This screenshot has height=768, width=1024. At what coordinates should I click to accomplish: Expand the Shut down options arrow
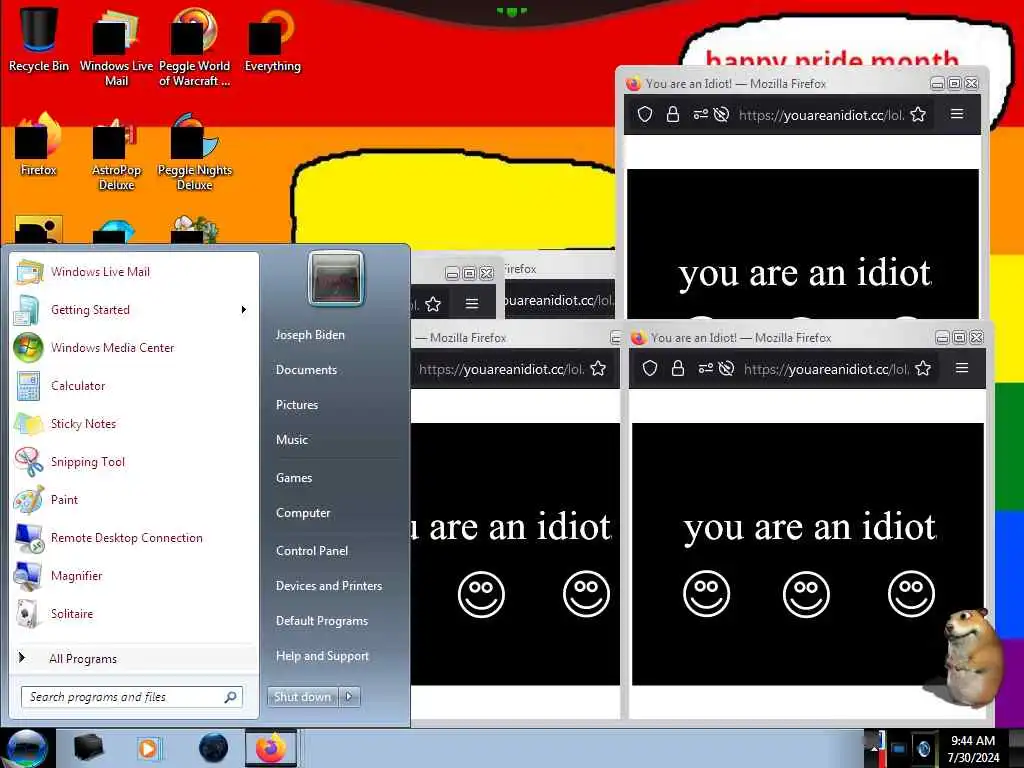349,697
